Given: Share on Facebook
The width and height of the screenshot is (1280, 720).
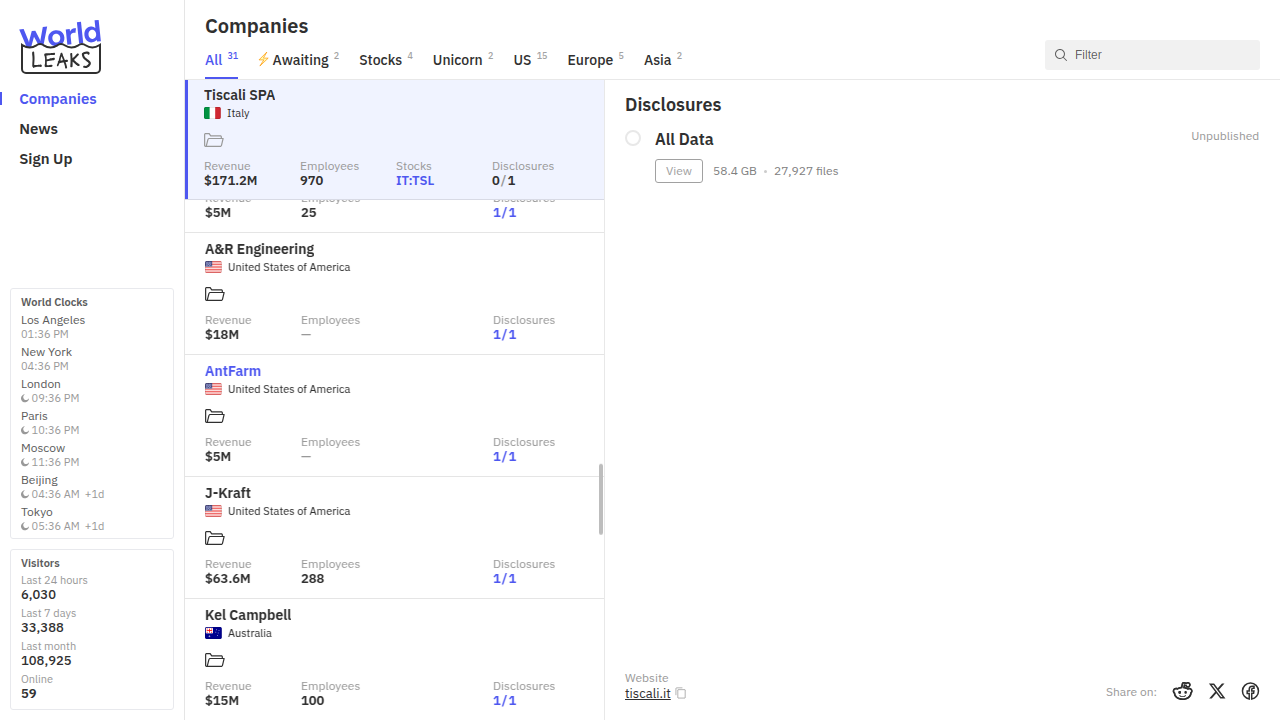Looking at the screenshot, I should pos(1250,691).
